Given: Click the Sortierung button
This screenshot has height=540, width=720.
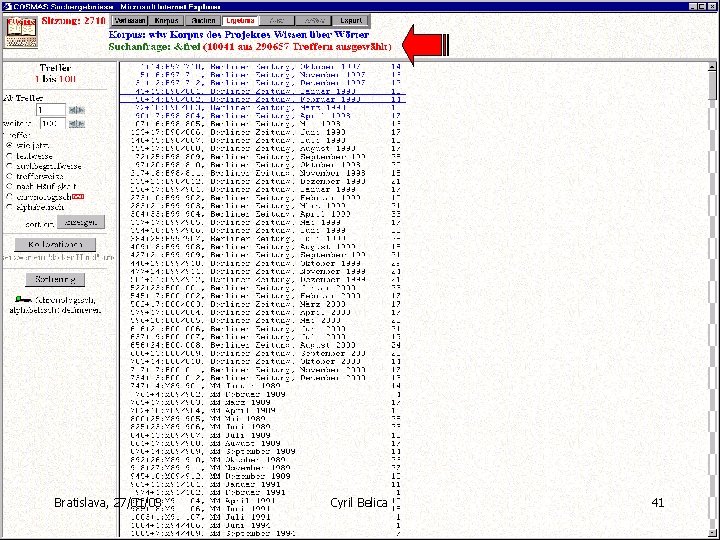Looking at the screenshot, I should [55, 279].
